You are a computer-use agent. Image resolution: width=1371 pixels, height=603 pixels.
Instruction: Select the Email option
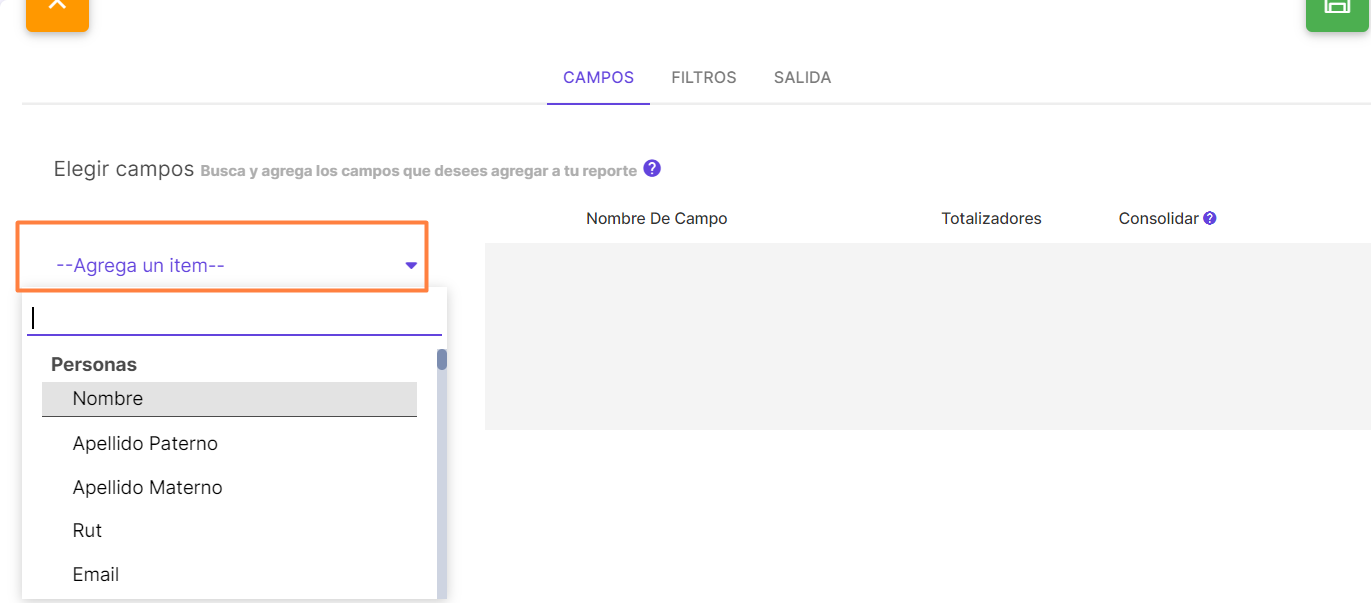coord(229,574)
